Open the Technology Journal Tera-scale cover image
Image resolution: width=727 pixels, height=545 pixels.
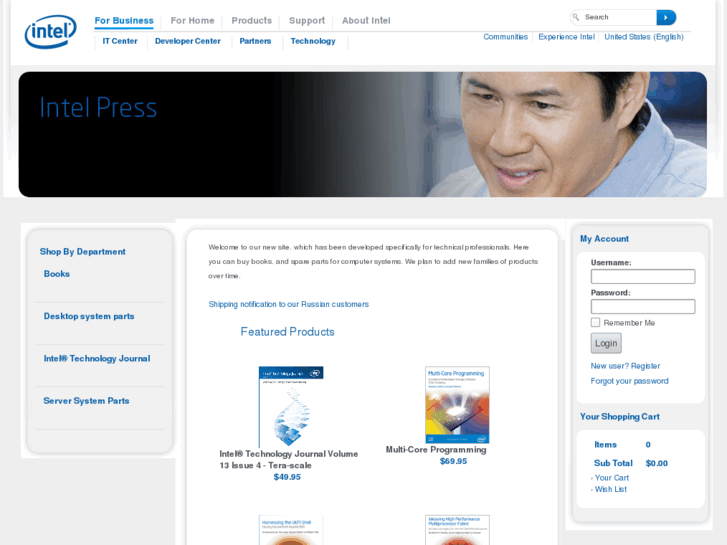coord(291,407)
